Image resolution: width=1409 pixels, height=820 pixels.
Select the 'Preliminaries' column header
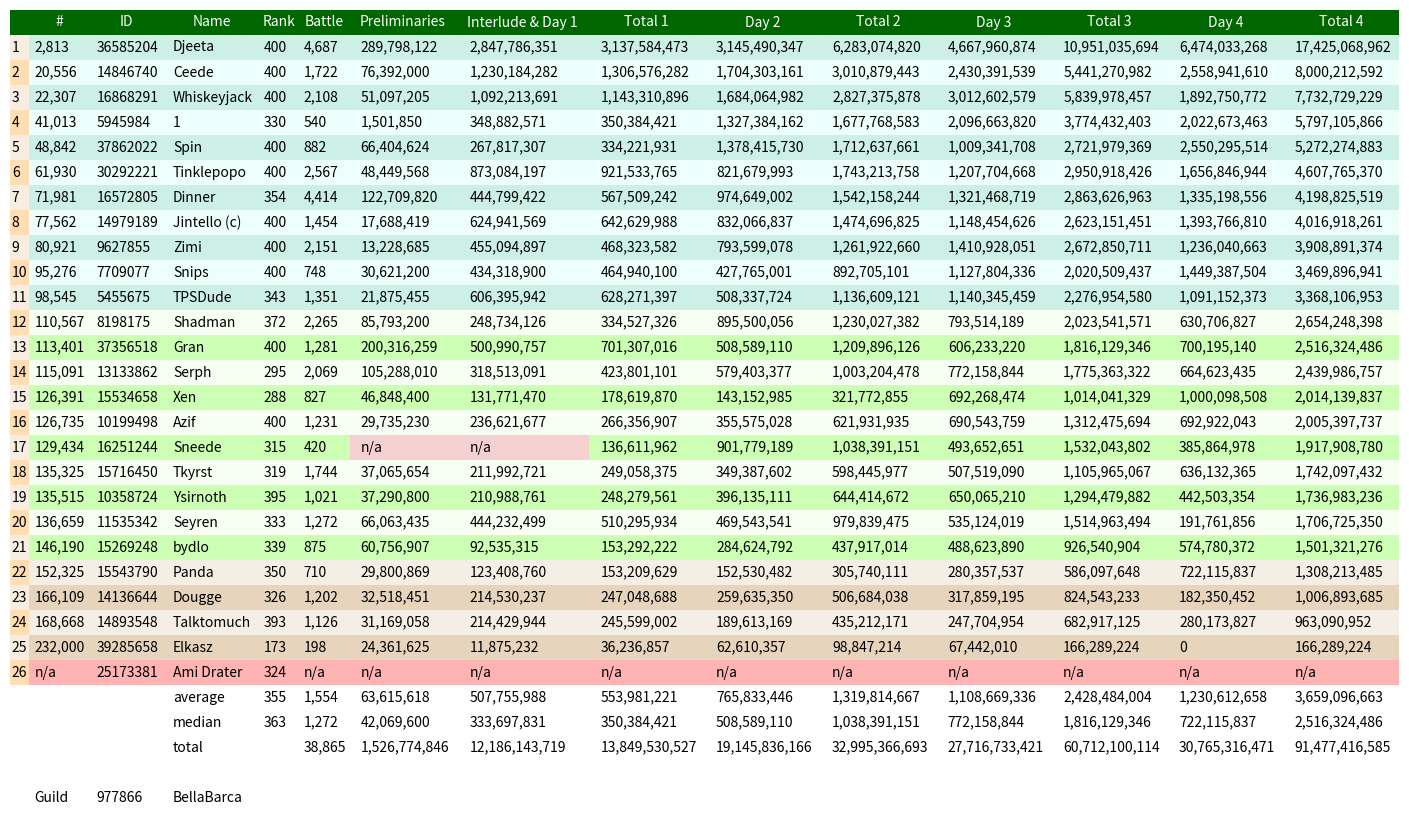(x=402, y=21)
